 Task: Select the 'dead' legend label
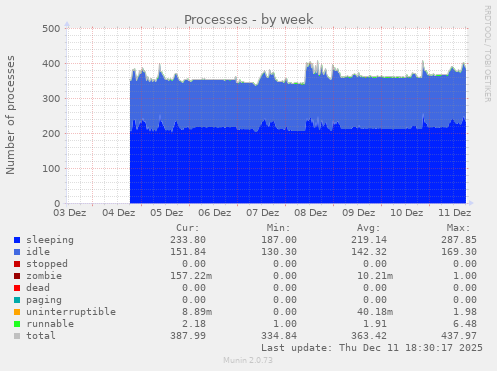[x=38, y=288]
